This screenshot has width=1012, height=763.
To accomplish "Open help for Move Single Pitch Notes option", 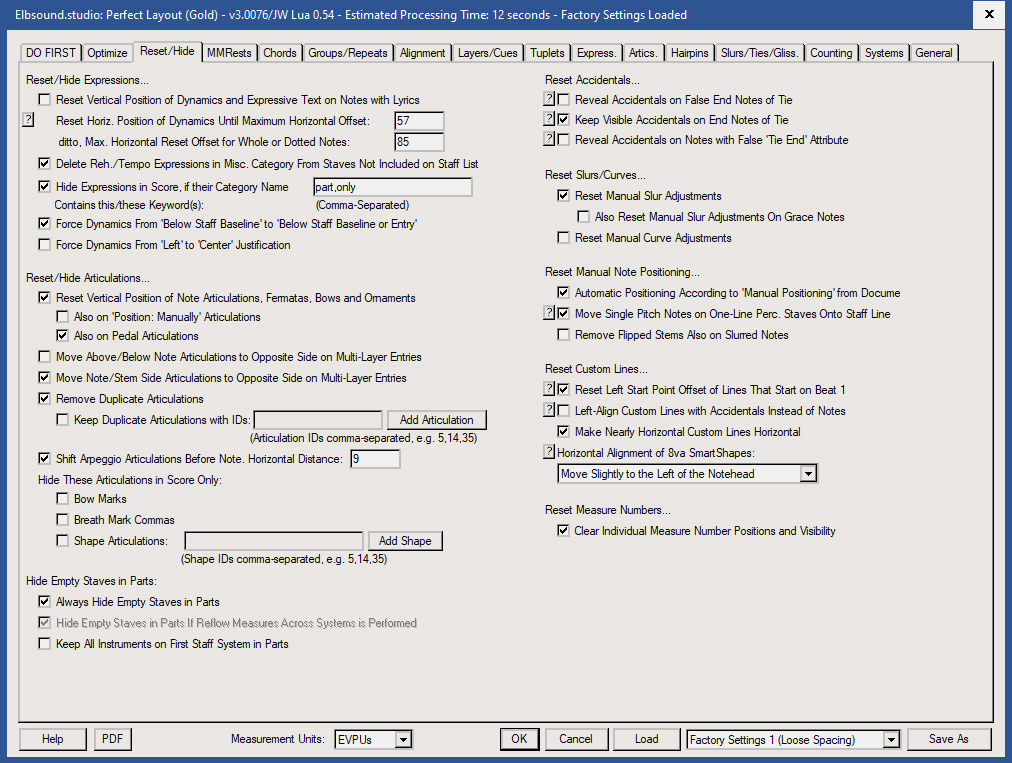I will click(x=549, y=312).
